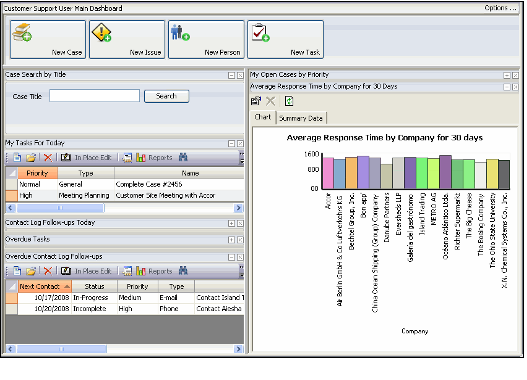Switch to the Chart tab

click(263, 117)
